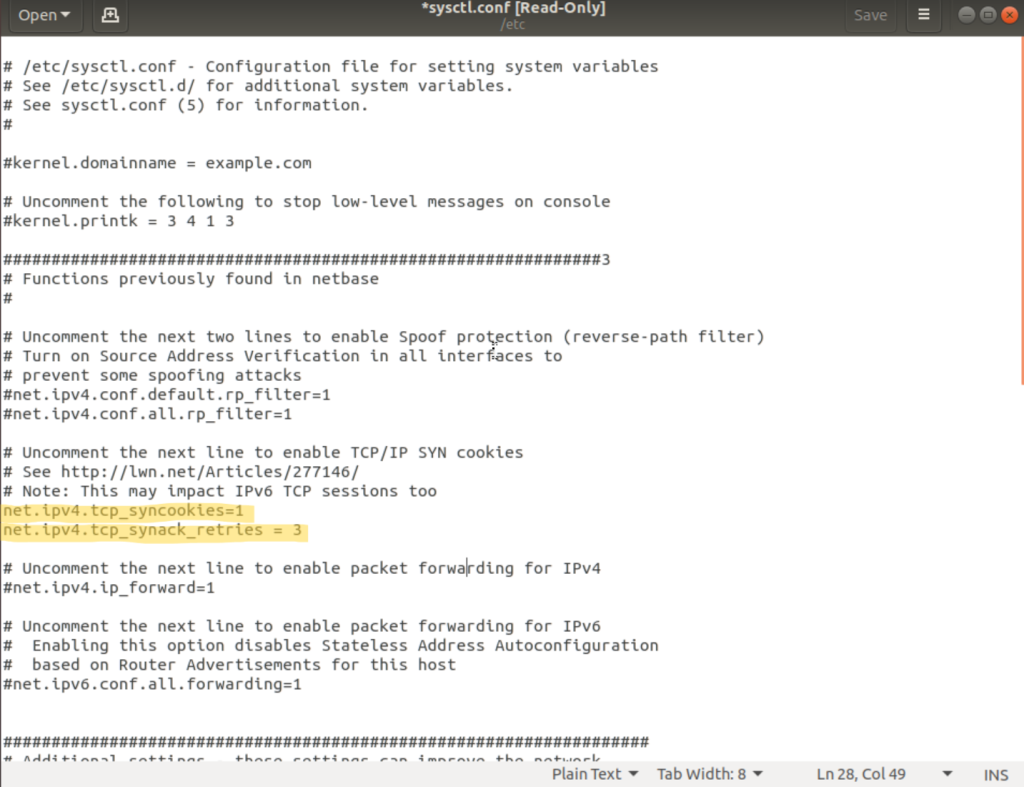The image size is (1024, 787).
Task: Expand the recent documents arrow beside Open
Action: pyautogui.click(x=67, y=15)
